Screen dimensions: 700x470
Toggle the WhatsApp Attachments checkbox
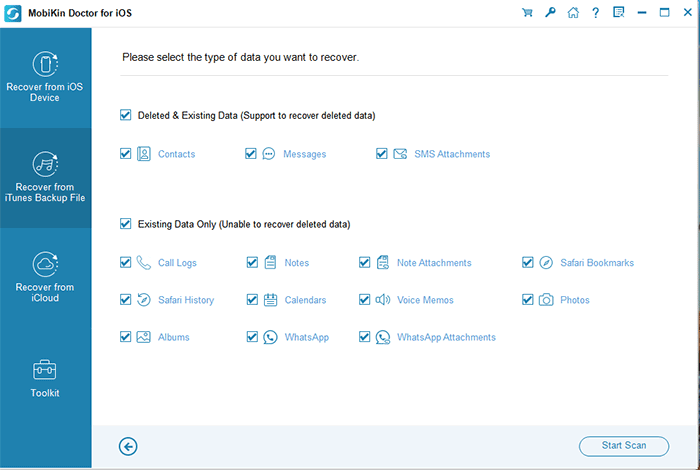click(x=365, y=337)
